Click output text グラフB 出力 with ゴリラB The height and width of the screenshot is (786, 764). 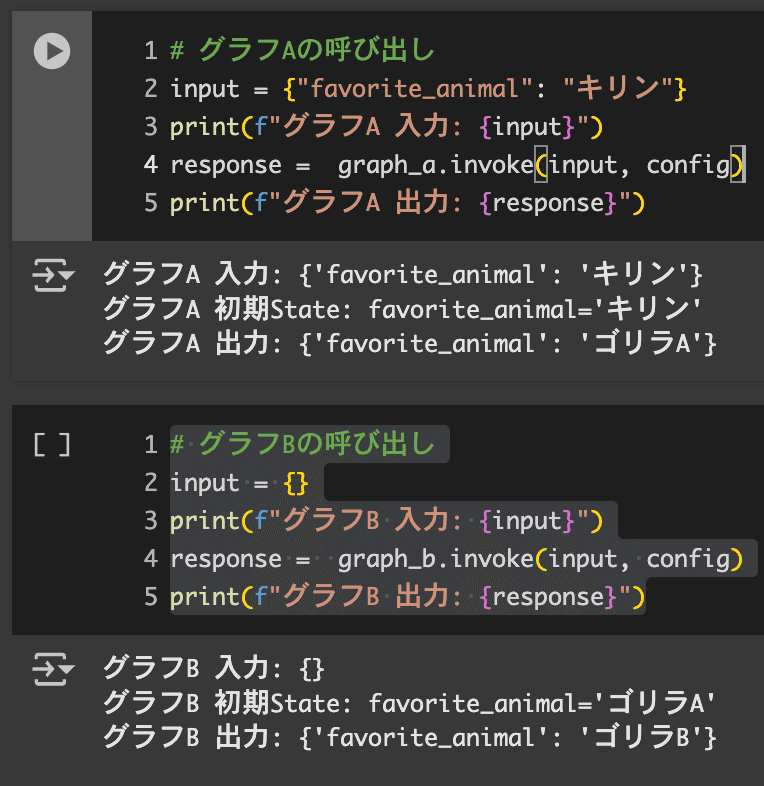[410, 737]
